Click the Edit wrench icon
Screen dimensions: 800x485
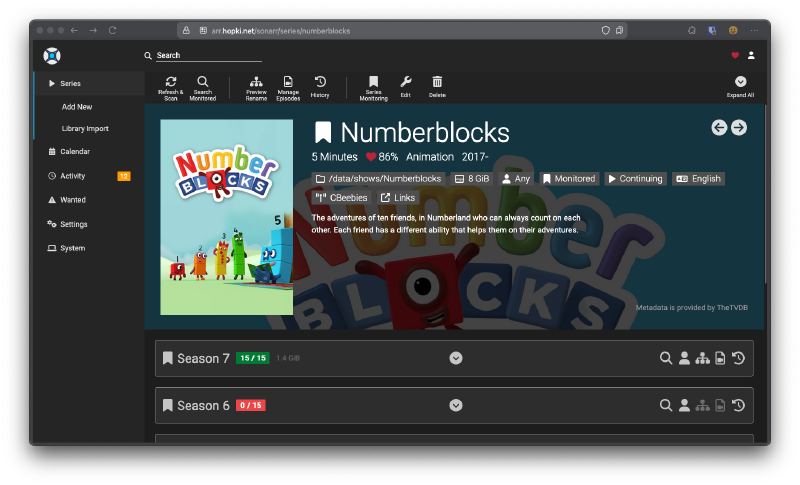pyautogui.click(x=405, y=85)
